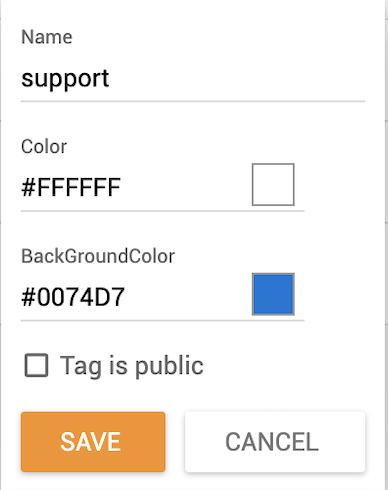The image size is (388, 490).
Task: Click the white CANCEL button
Action: (275, 442)
